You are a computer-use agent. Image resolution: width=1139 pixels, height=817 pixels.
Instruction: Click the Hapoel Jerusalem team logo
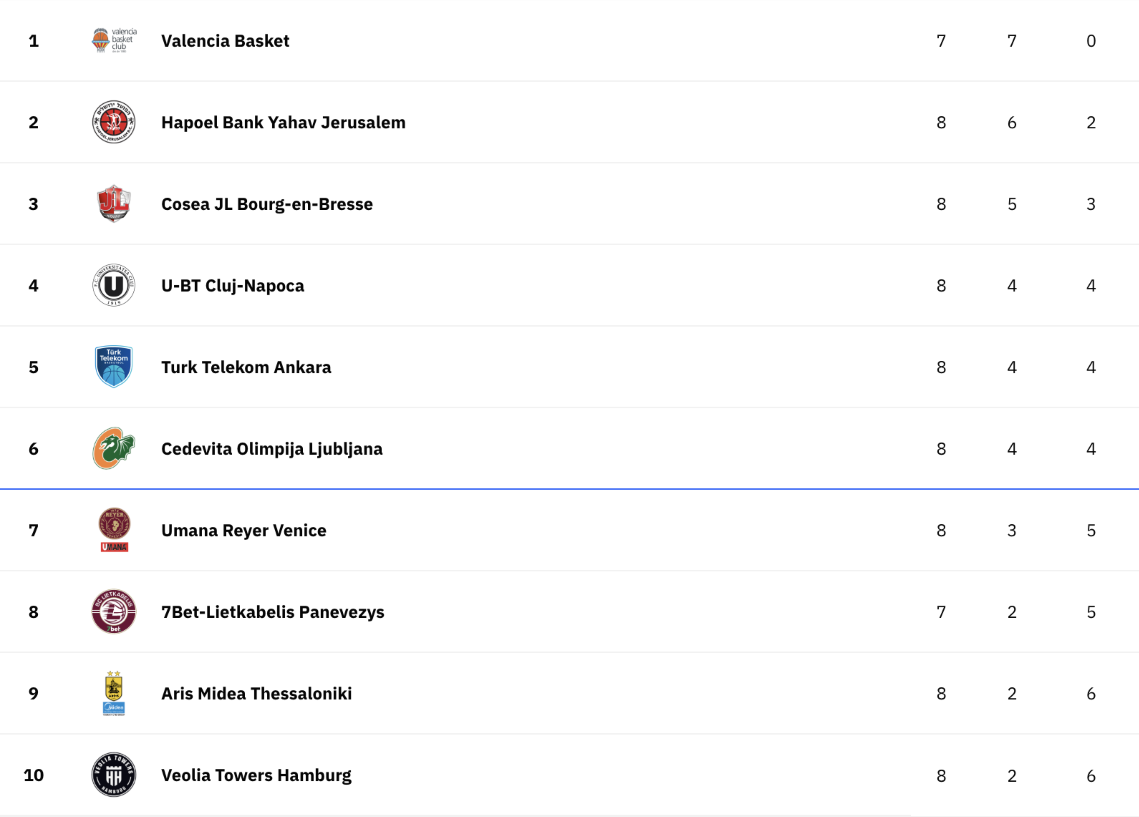click(x=114, y=122)
